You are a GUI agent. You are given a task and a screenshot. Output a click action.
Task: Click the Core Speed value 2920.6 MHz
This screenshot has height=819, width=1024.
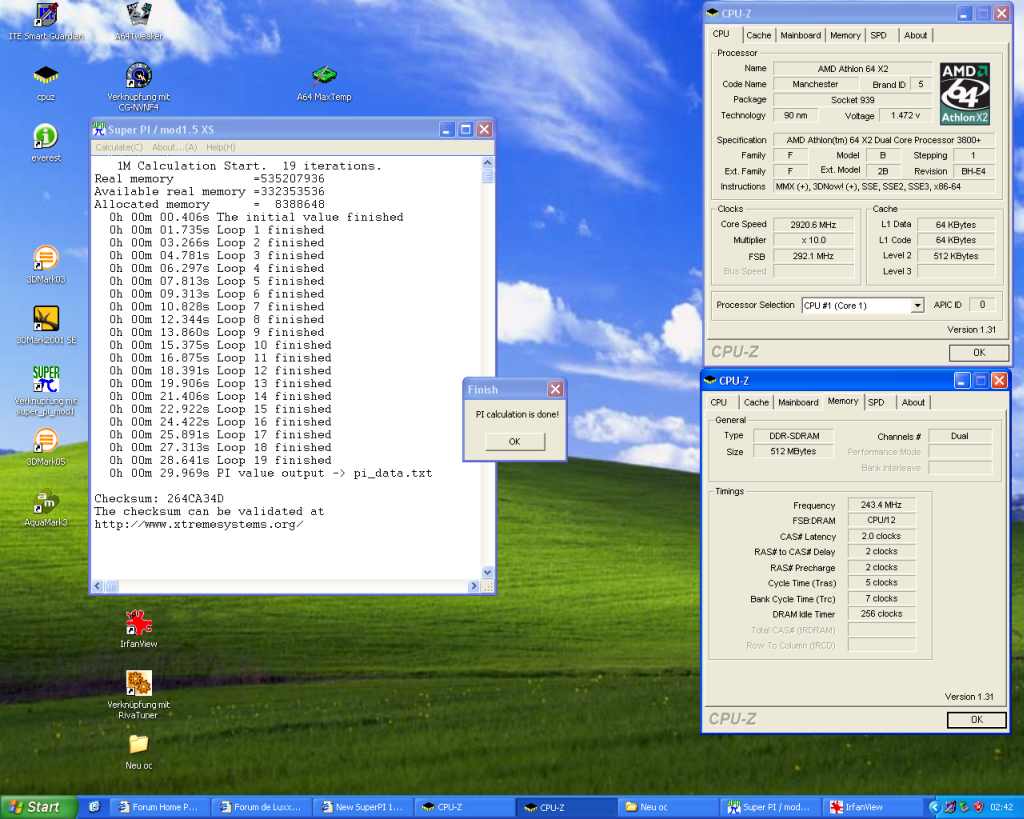[813, 225]
